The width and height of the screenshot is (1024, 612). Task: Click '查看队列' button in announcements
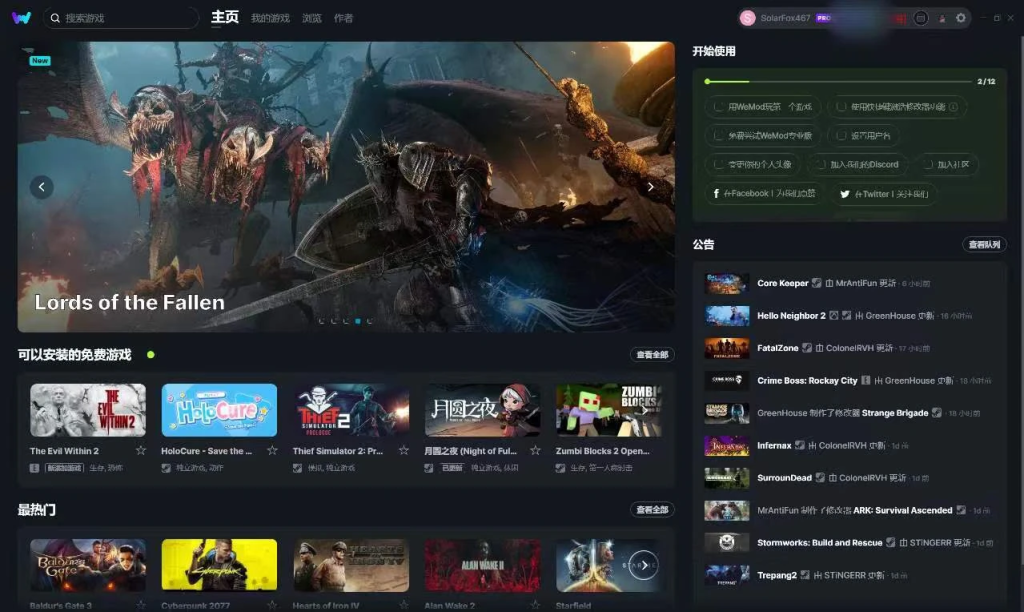pos(984,245)
